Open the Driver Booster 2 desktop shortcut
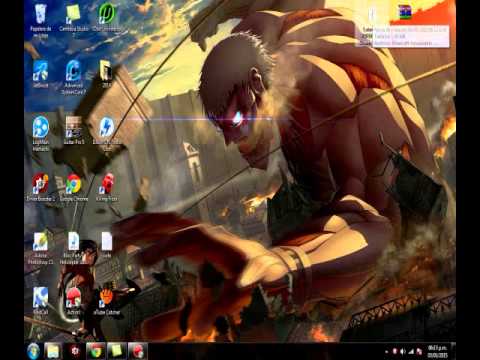 click(40, 187)
